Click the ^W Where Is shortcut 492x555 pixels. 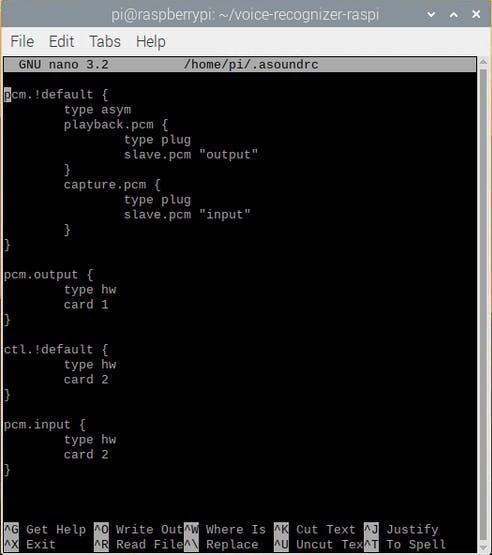pyautogui.click(x=225, y=530)
